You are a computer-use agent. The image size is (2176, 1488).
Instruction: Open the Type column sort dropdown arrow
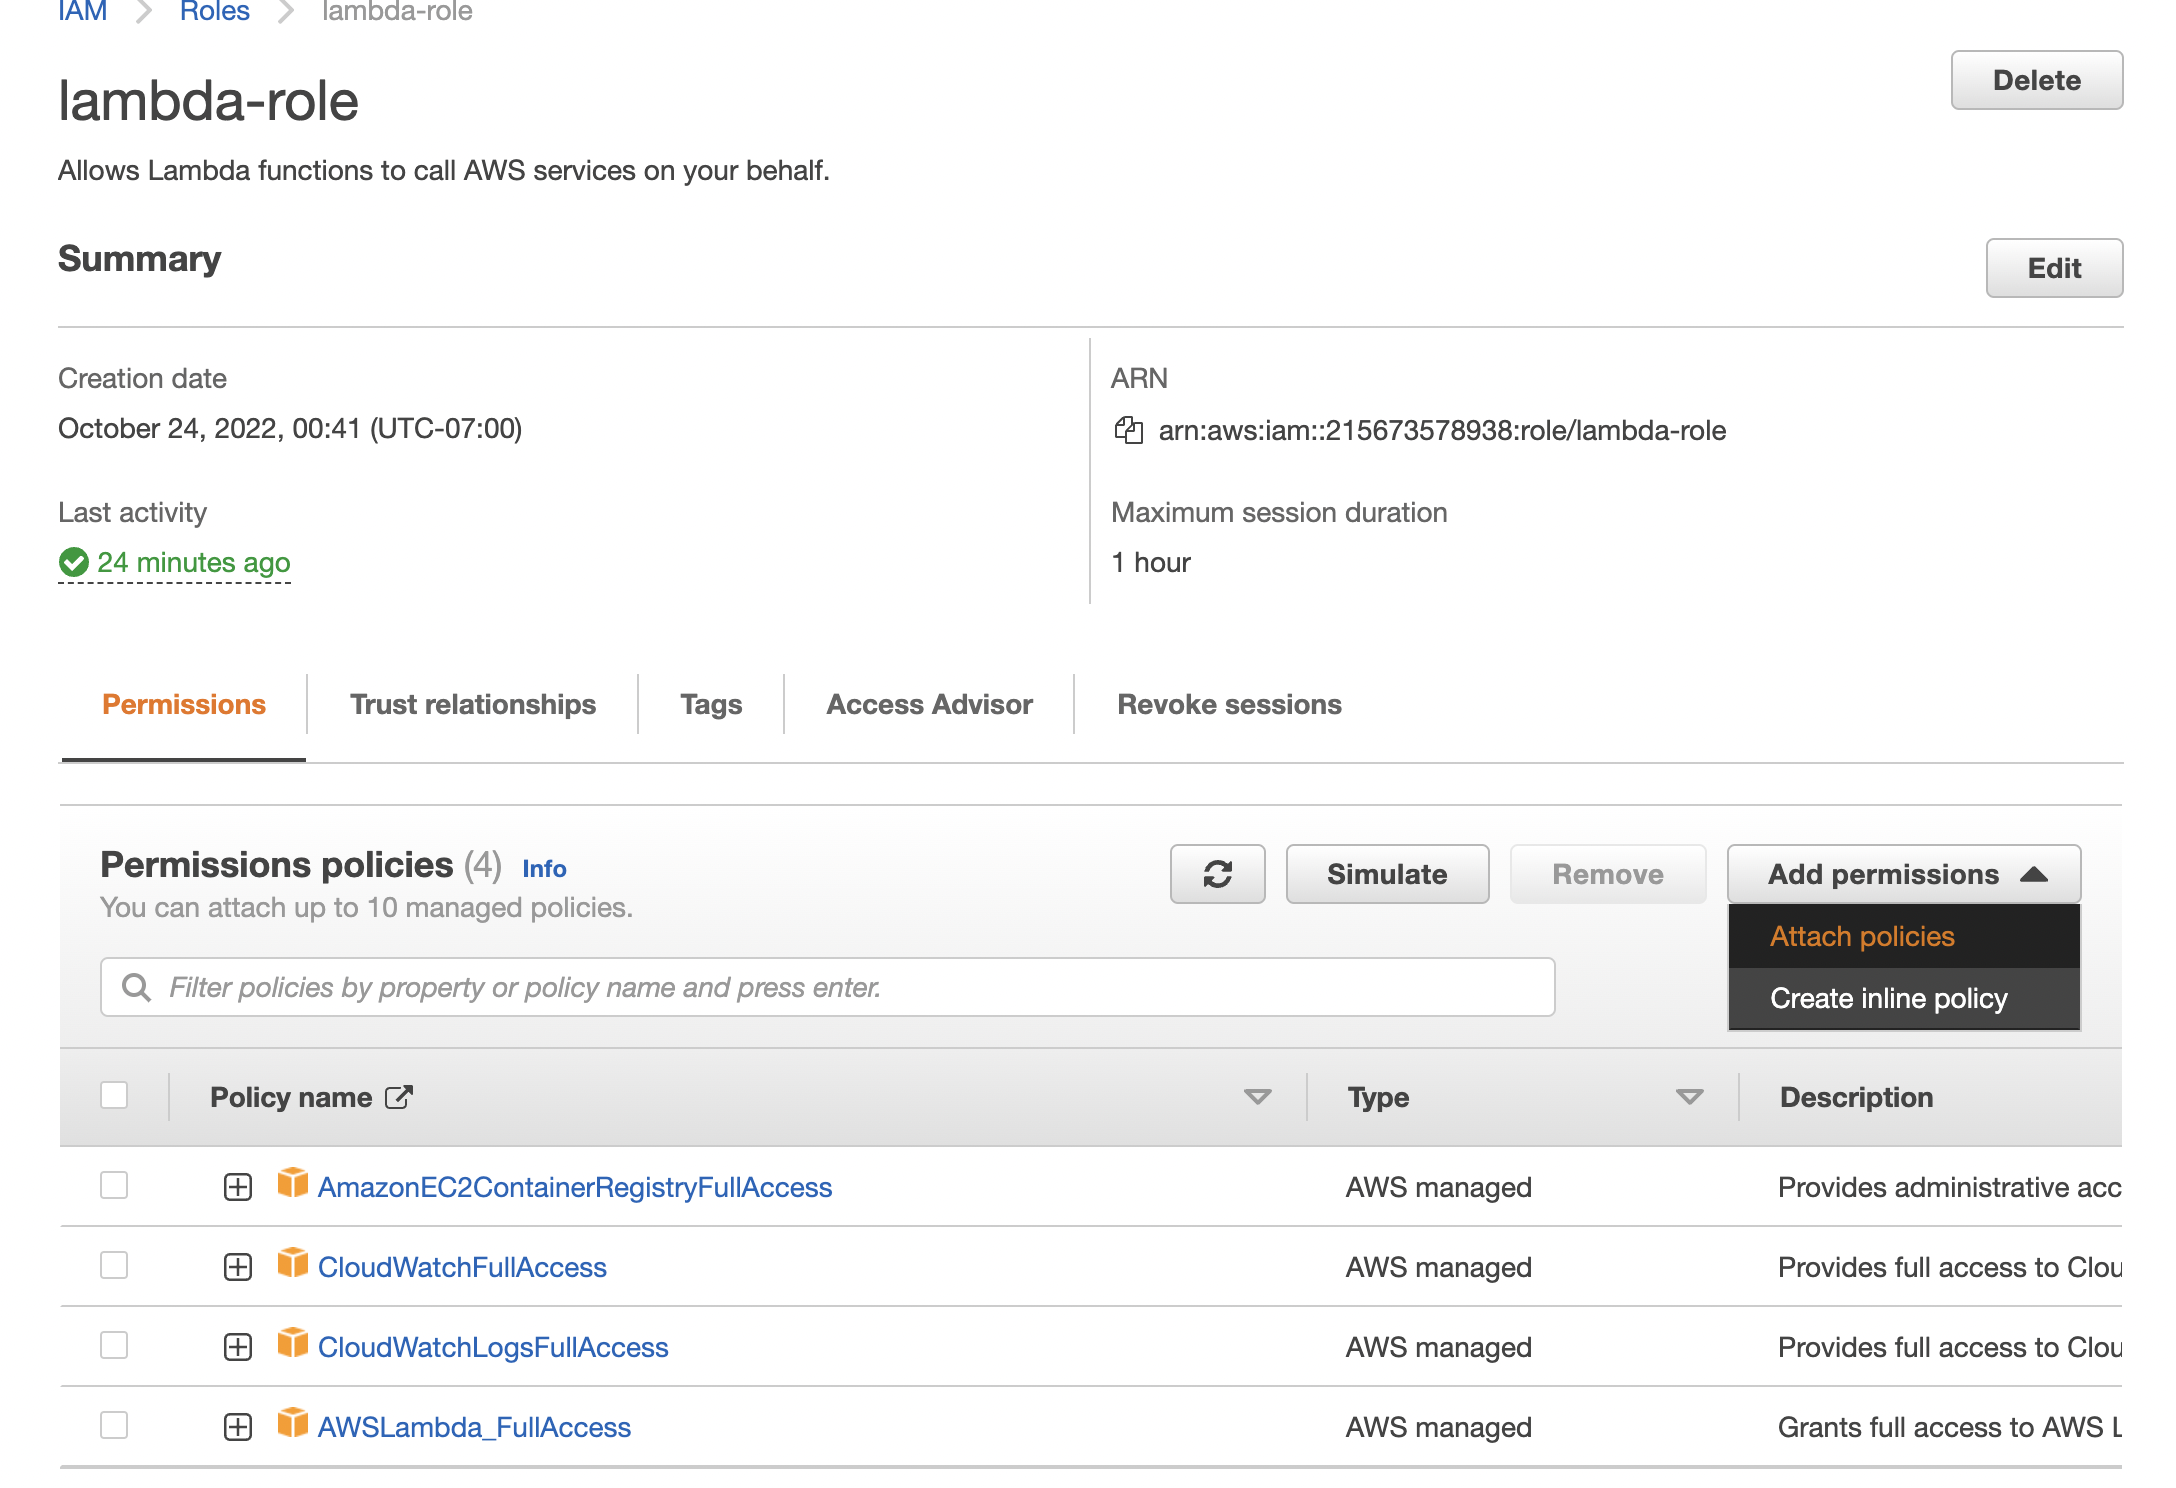(x=1689, y=1097)
